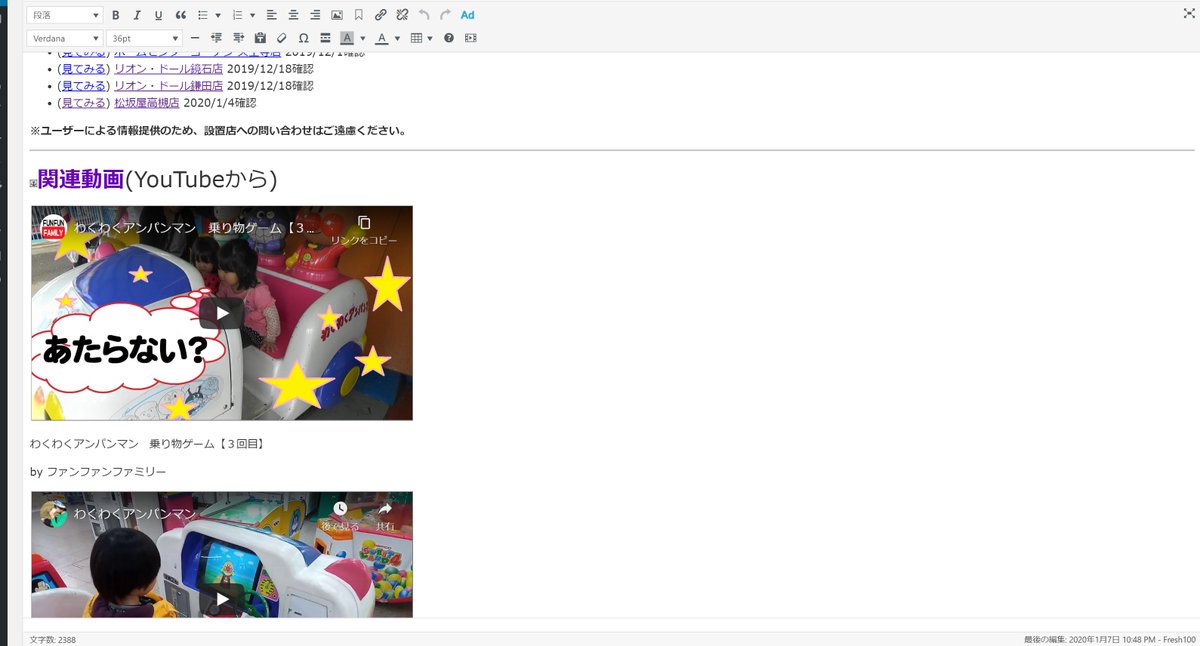Insert a horizontal line

point(194,38)
